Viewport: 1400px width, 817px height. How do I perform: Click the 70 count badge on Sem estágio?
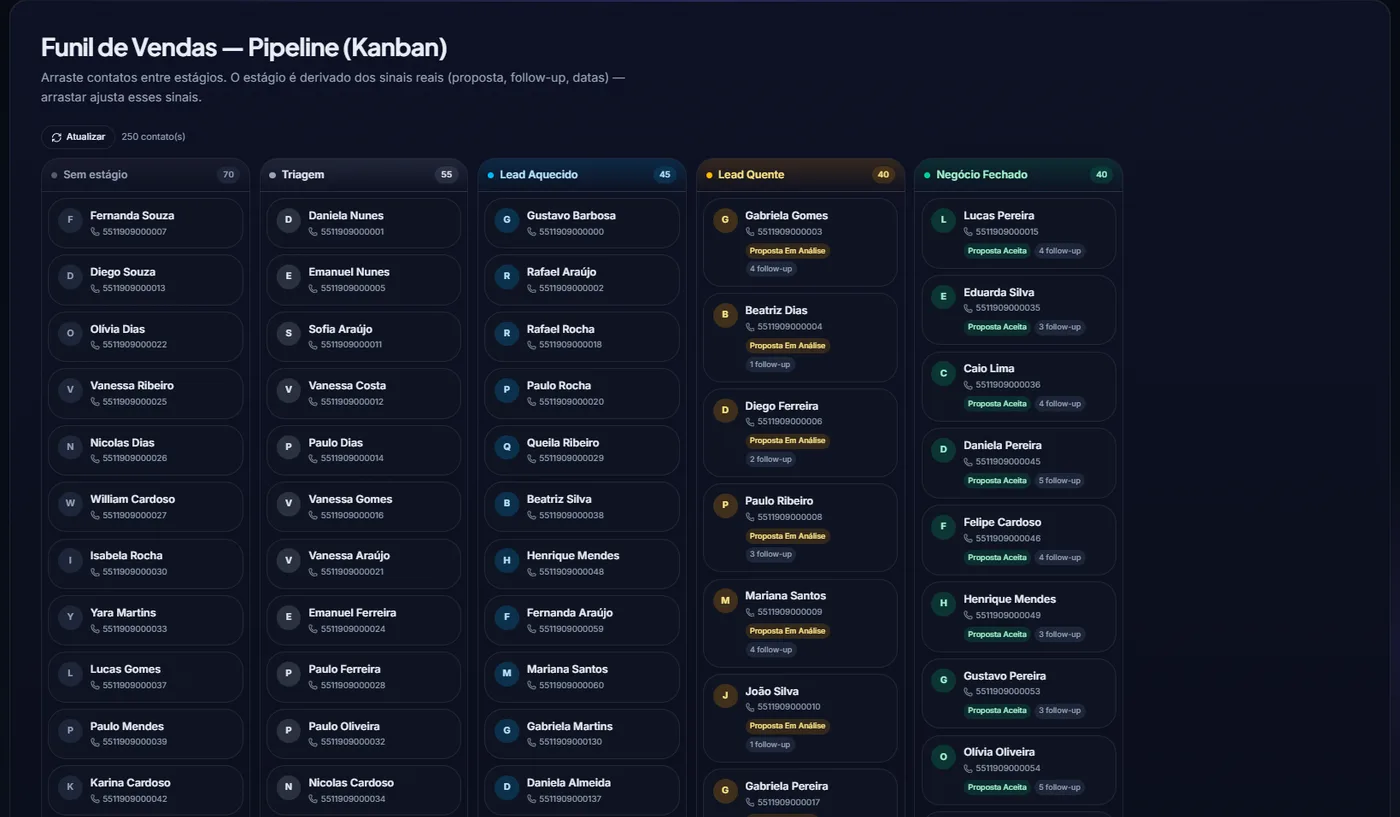[x=228, y=175]
